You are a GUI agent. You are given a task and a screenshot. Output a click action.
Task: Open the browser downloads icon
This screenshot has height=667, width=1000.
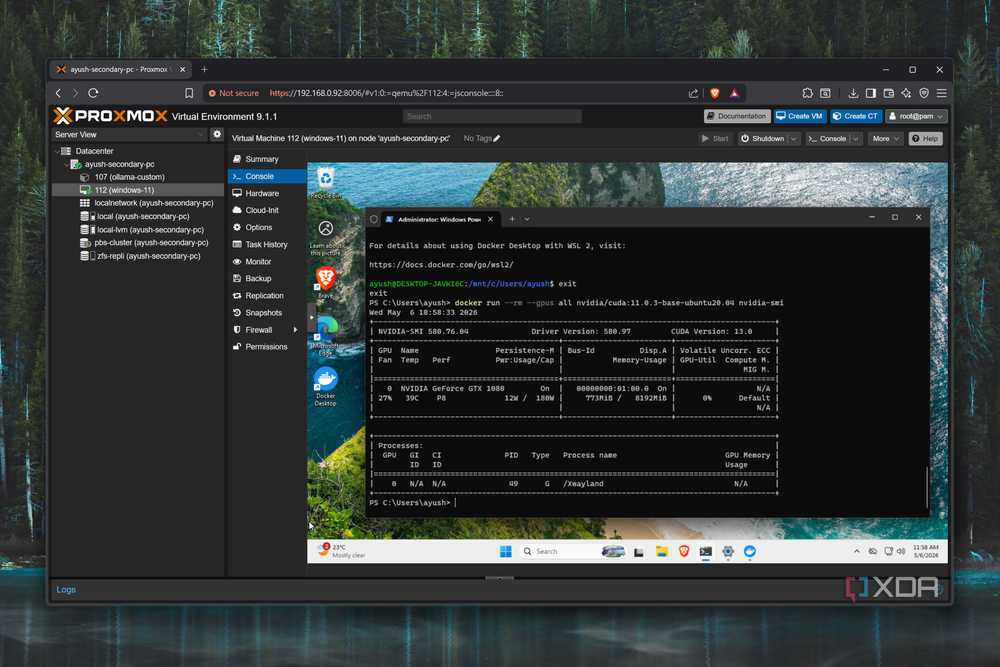(853, 93)
